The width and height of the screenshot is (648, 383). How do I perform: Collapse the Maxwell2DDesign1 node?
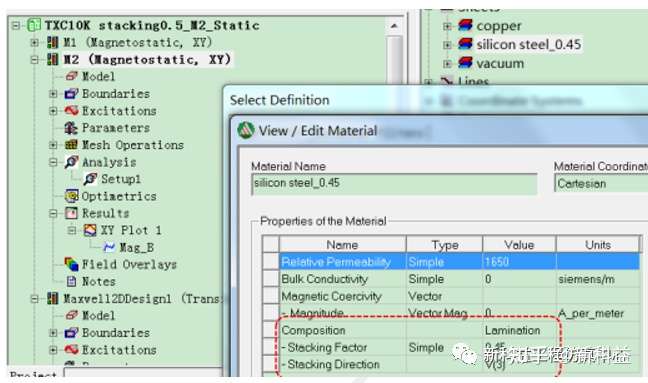[35, 298]
